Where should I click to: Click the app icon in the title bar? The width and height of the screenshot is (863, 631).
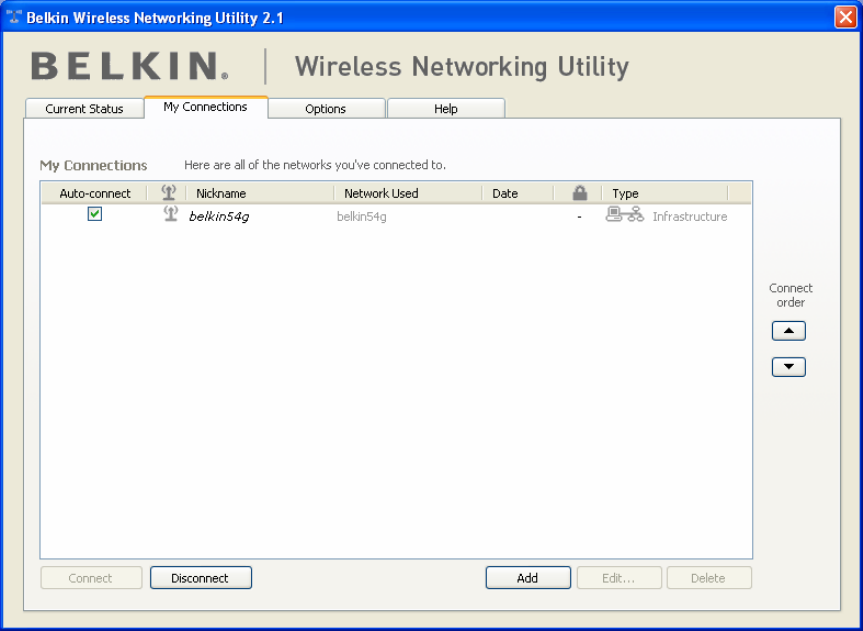13,17
